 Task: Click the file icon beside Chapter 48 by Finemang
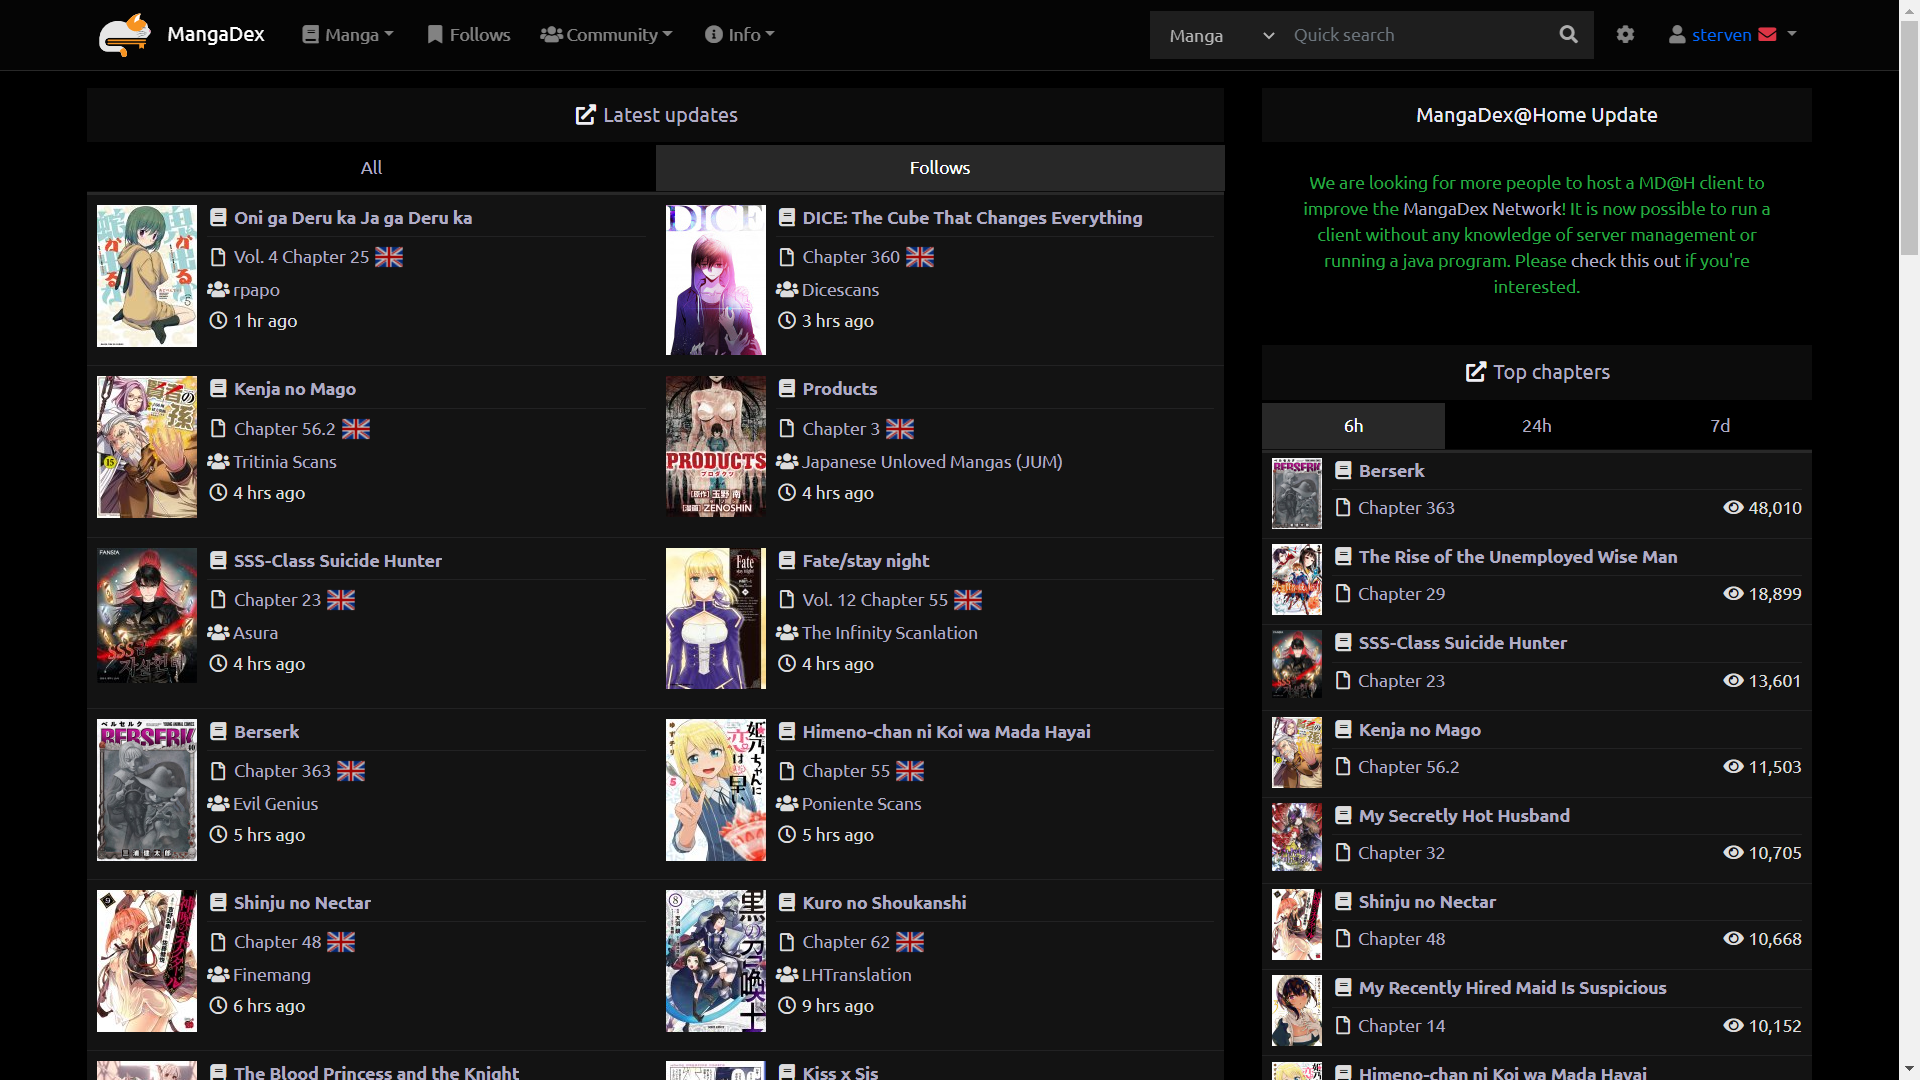[218, 942]
